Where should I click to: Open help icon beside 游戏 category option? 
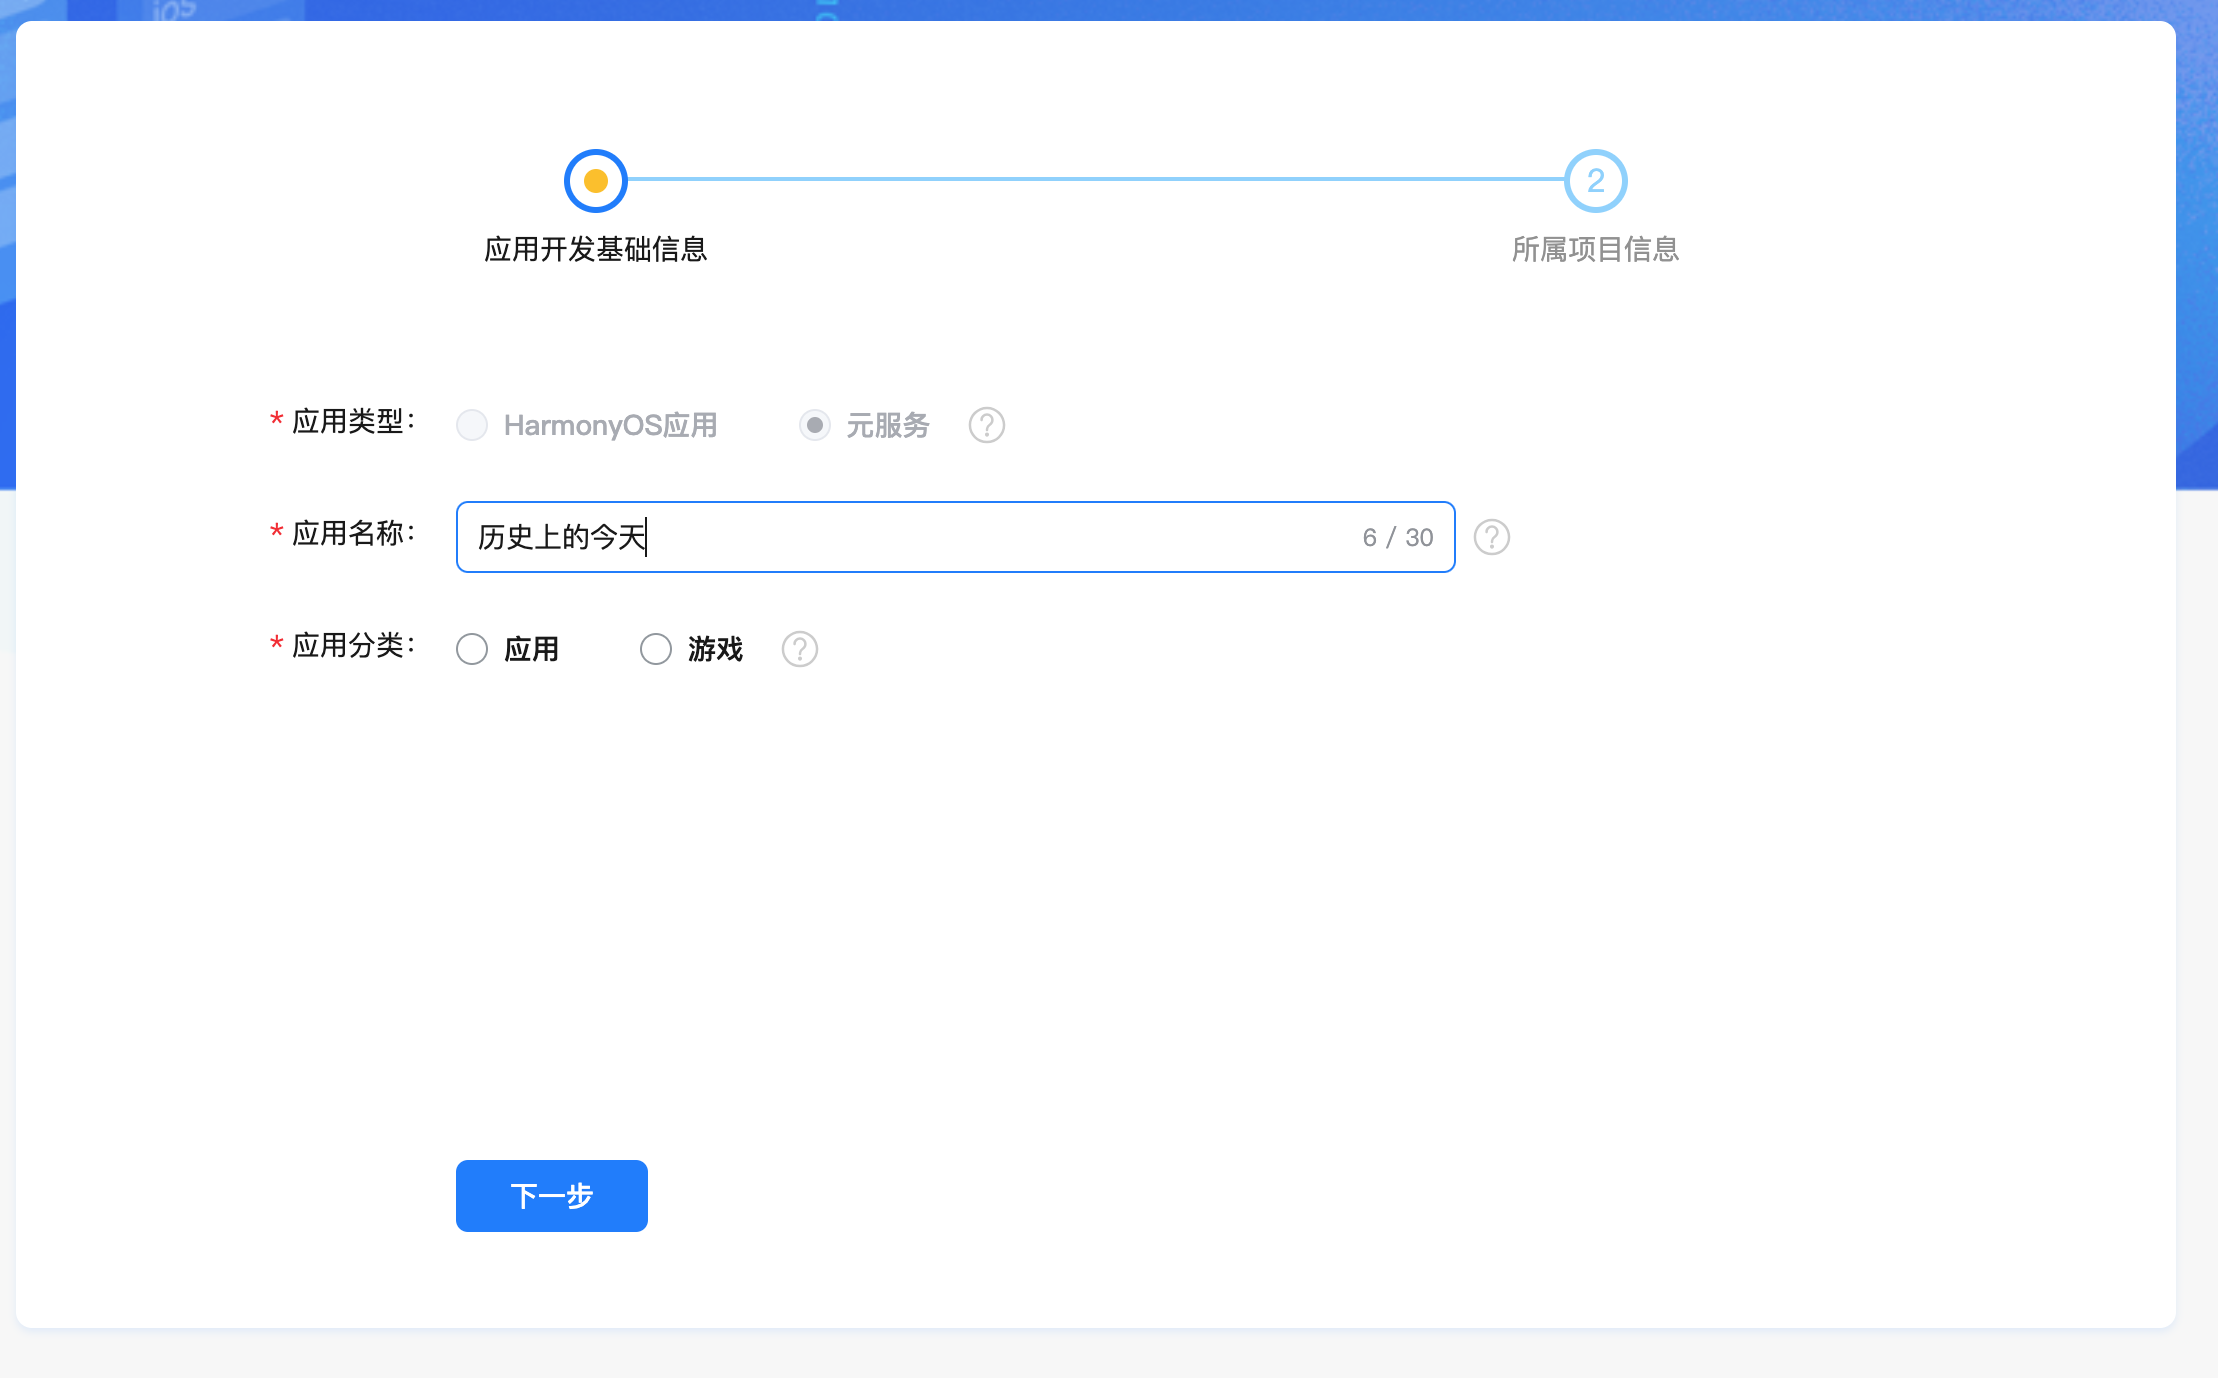click(799, 649)
